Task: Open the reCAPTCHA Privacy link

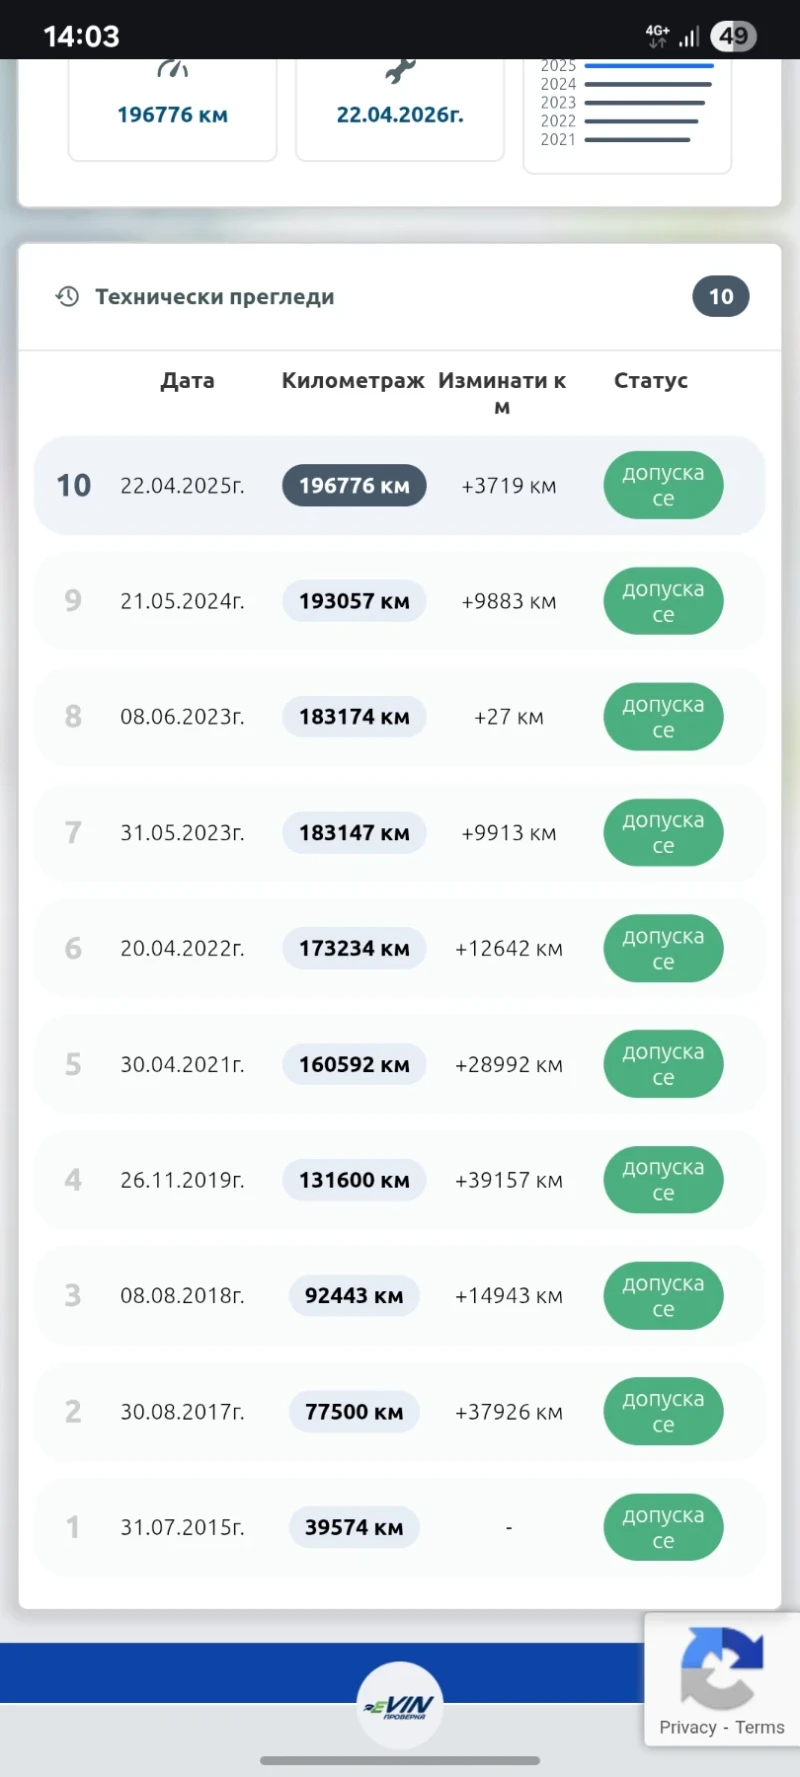Action: (x=687, y=1727)
